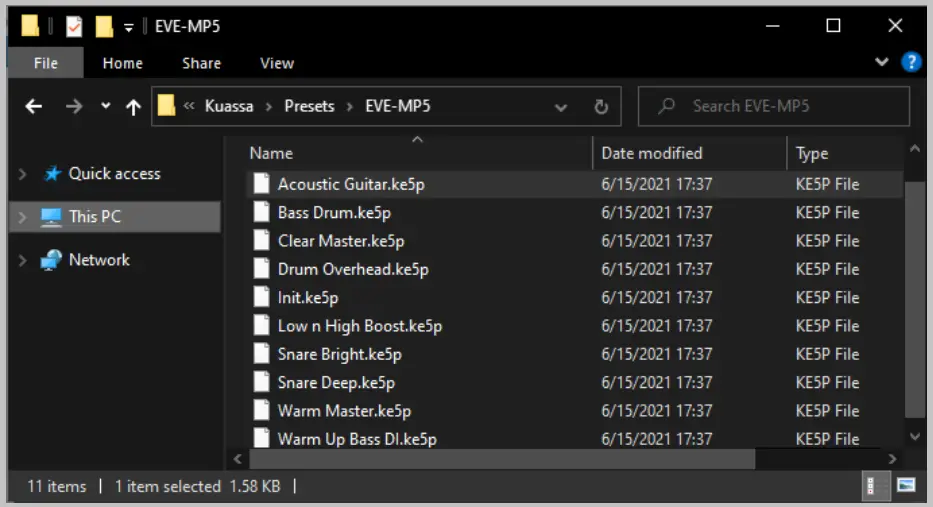Select Network in the navigation pane
Image resolution: width=933 pixels, height=507 pixels.
pyautogui.click(x=99, y=260)
